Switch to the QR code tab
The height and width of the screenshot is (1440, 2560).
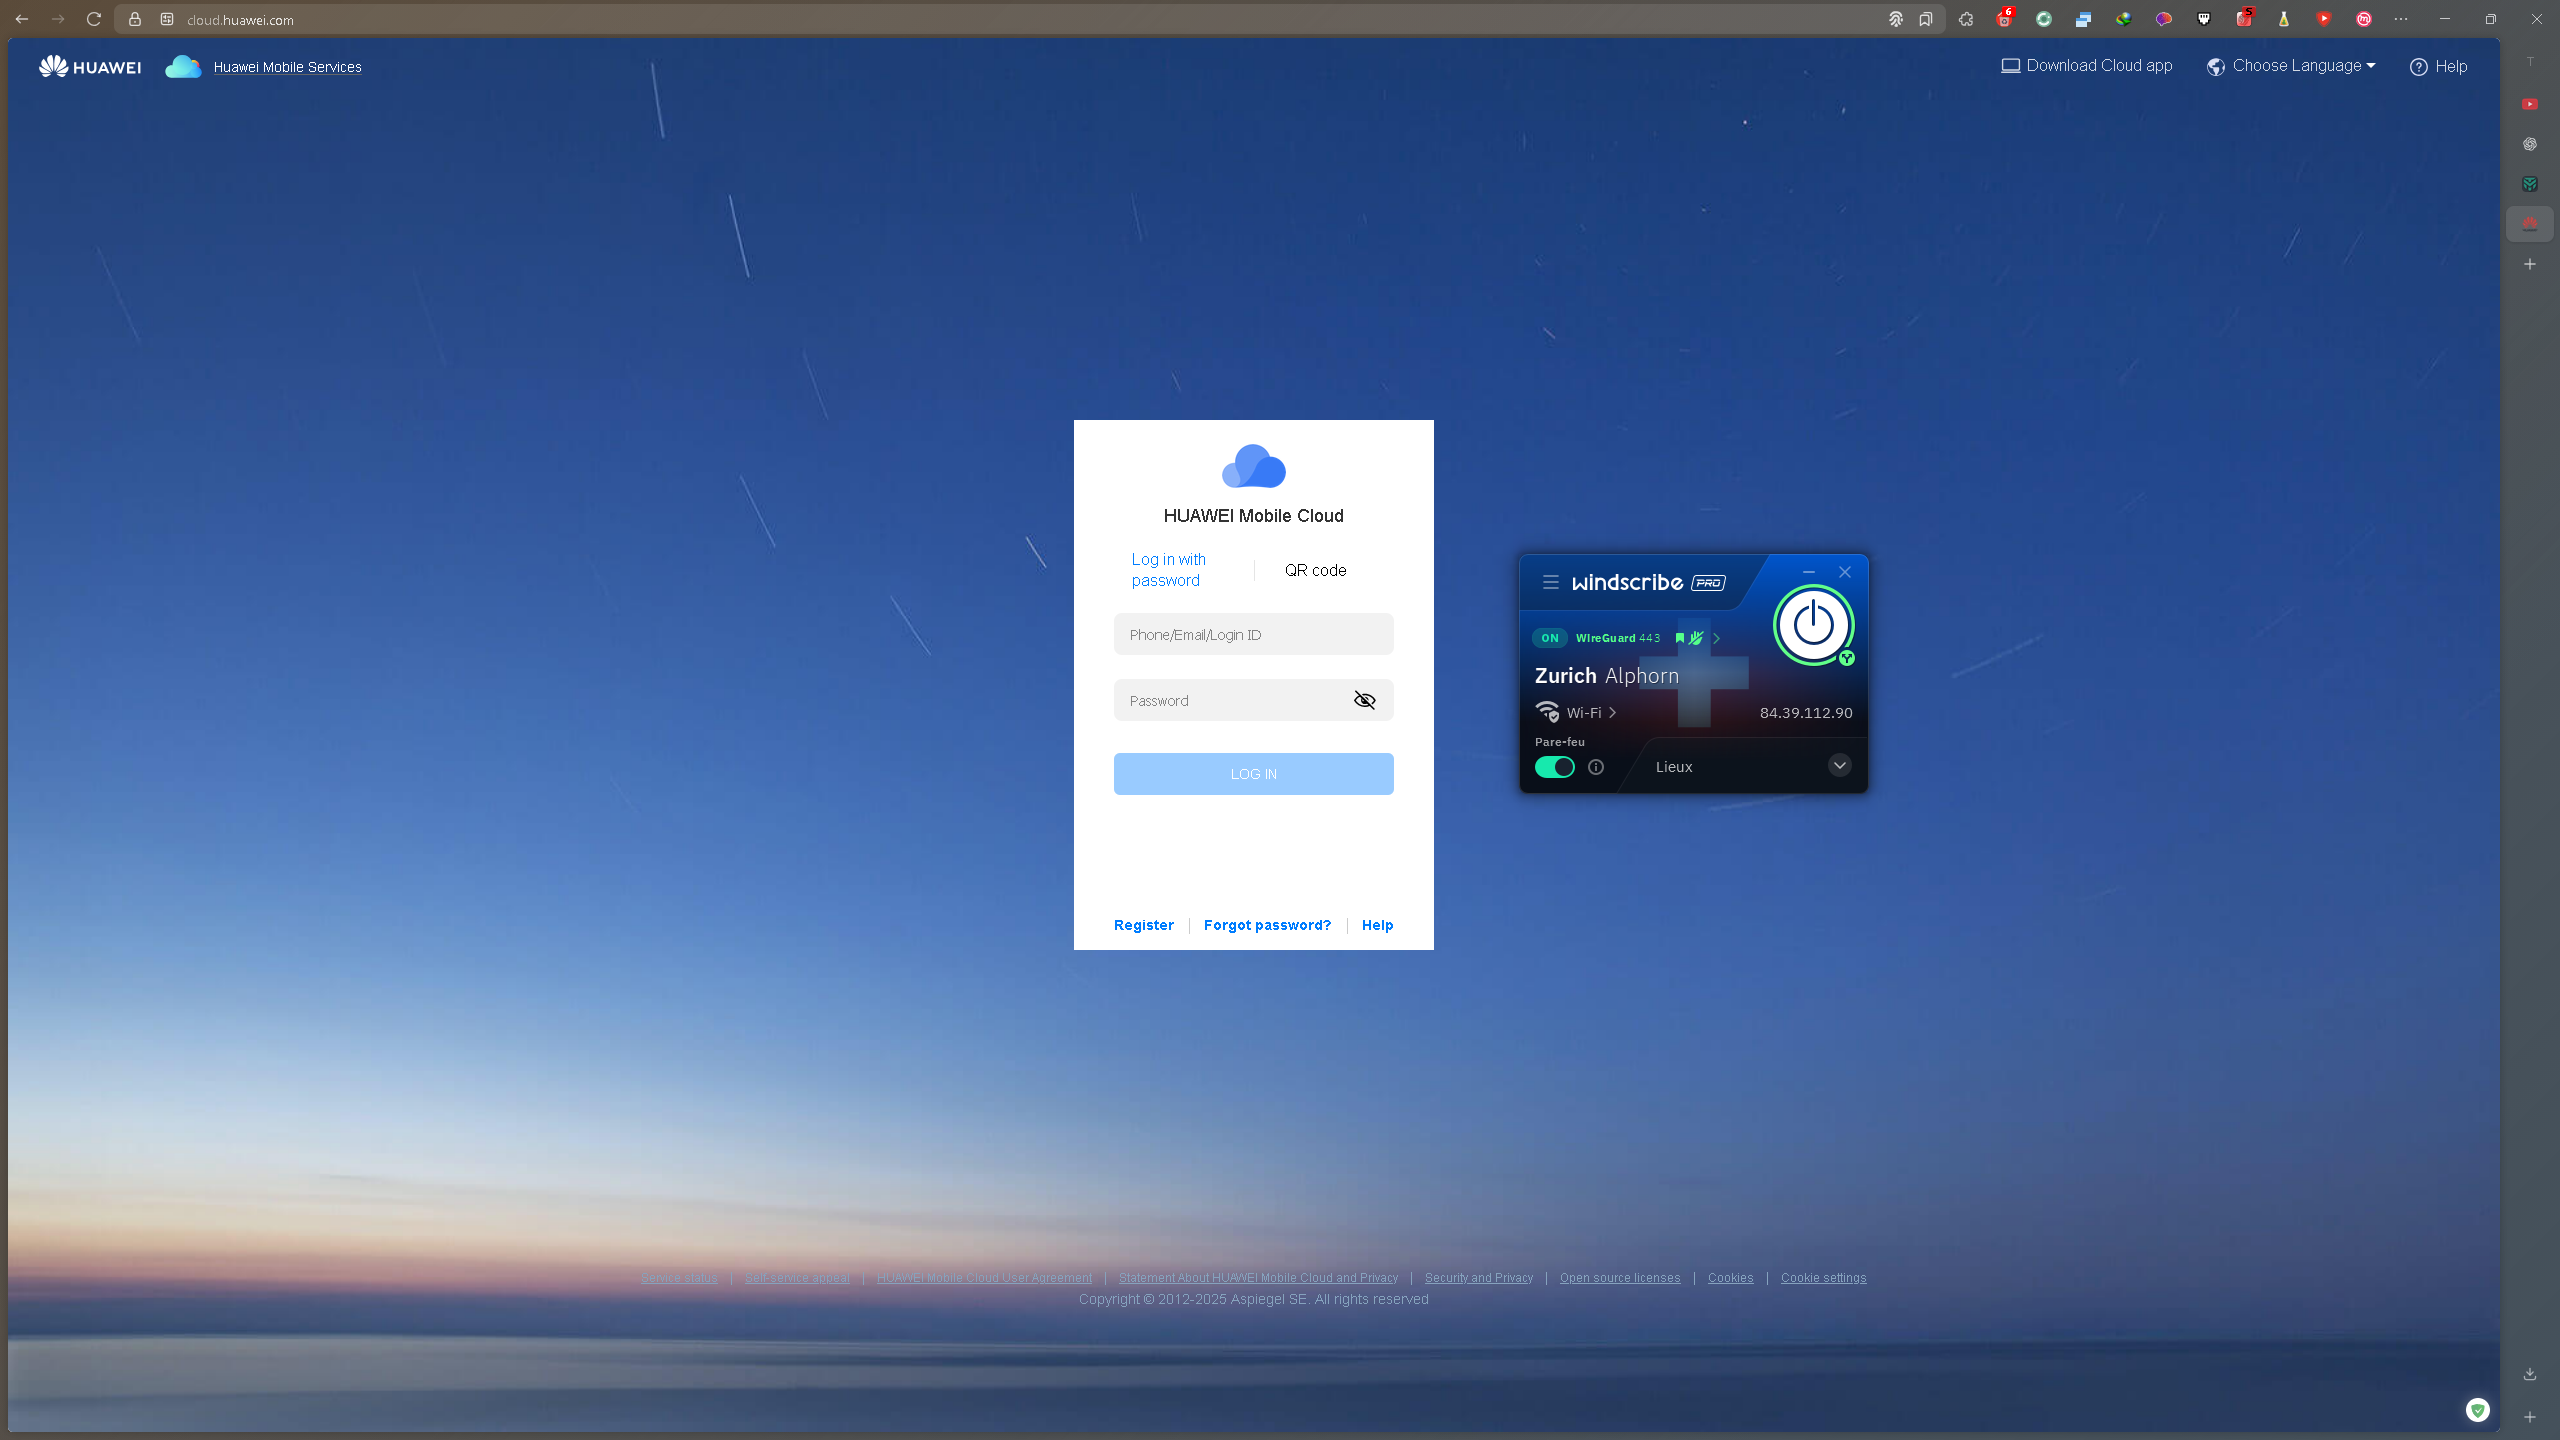[x=1315, y=570]
